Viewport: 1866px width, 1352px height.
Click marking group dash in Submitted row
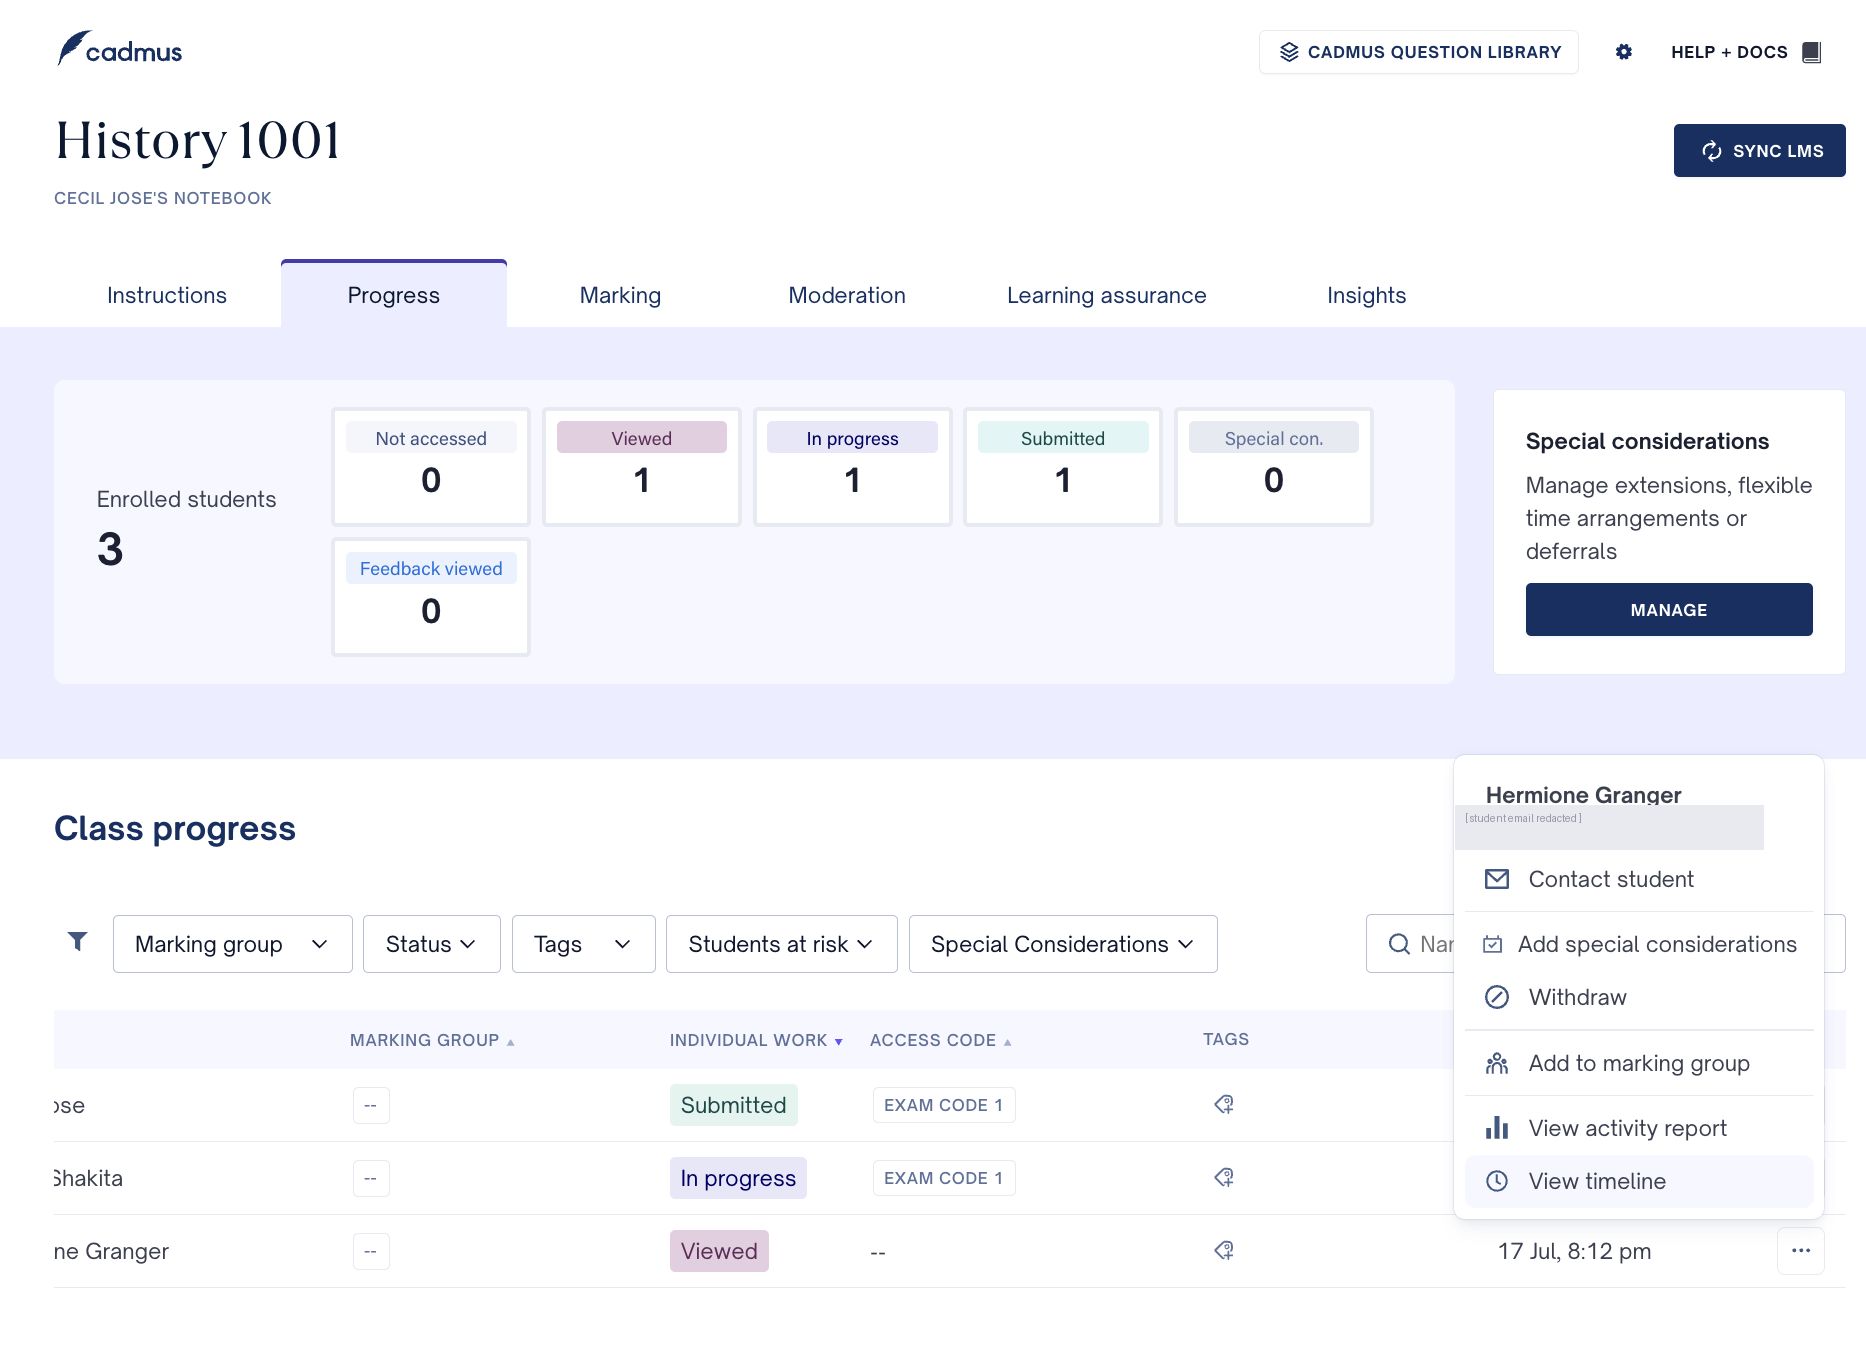pyautogui.click(x=371, y=1105)
